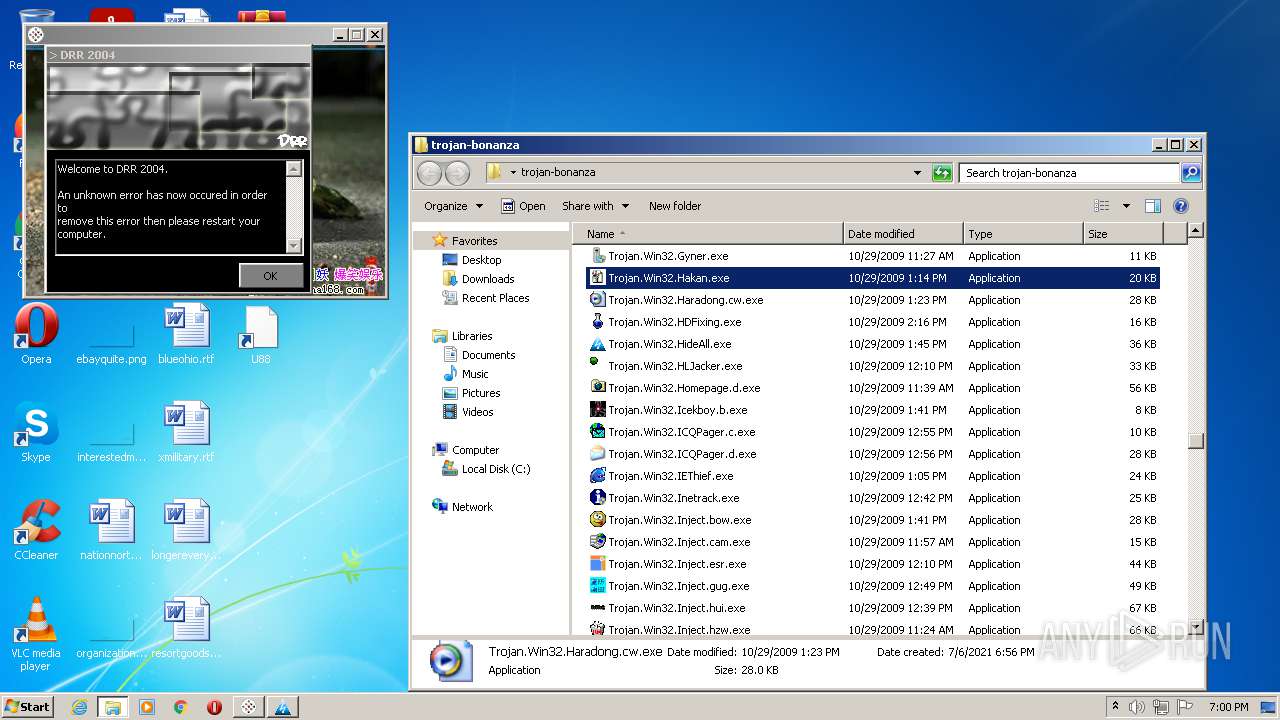This screenshot has width=1280, height=720.
Task: Click the Open toolbar button
Action: (523, 206)
